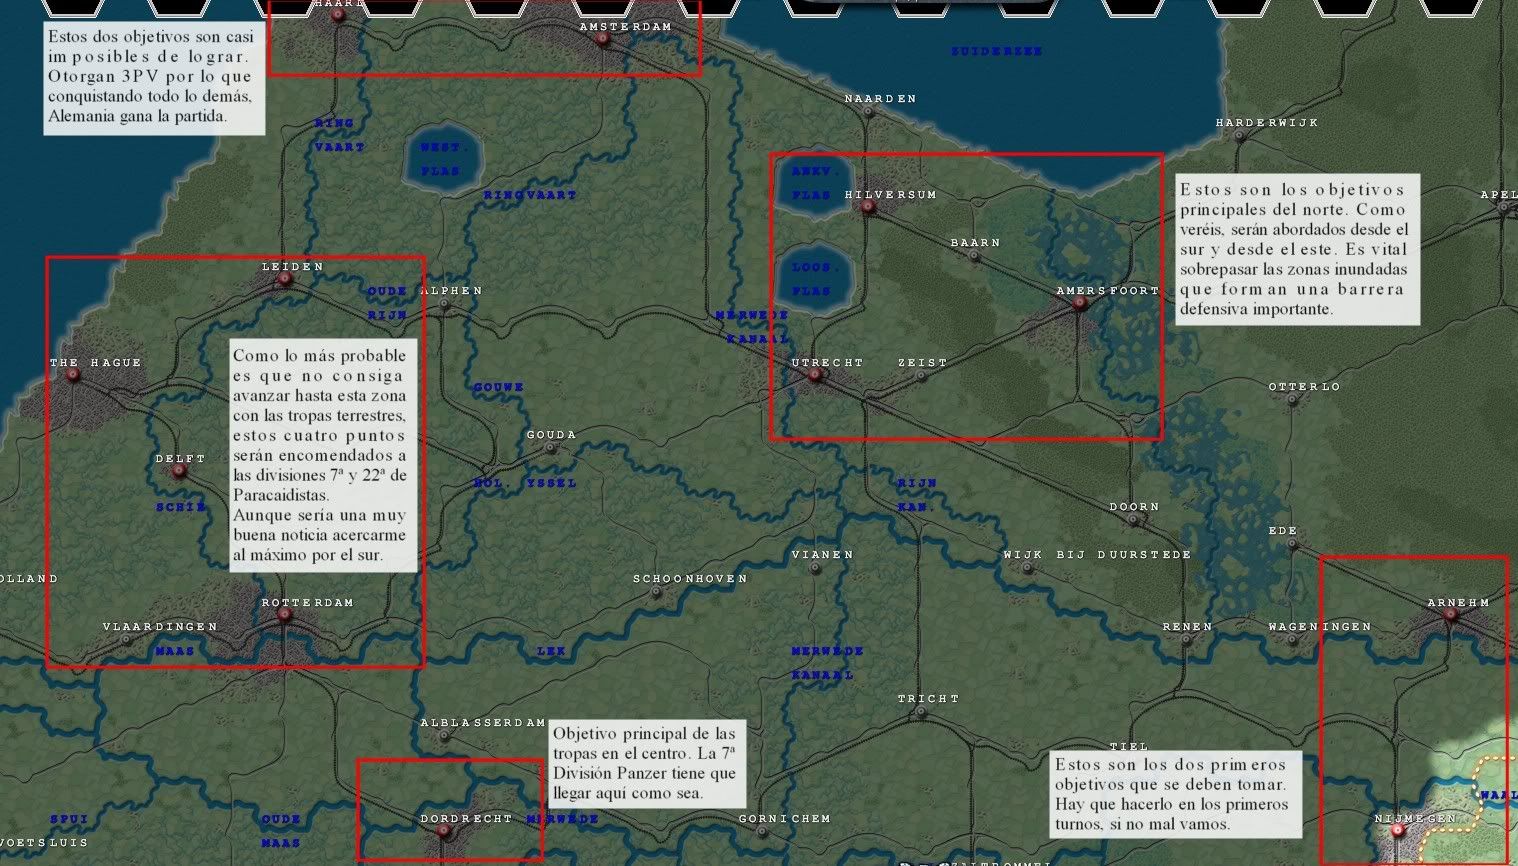The width and height of the screenshot is (1518, 866).
Task: Click the Schoonhoven town marker
Action: (x=656, y=591)
